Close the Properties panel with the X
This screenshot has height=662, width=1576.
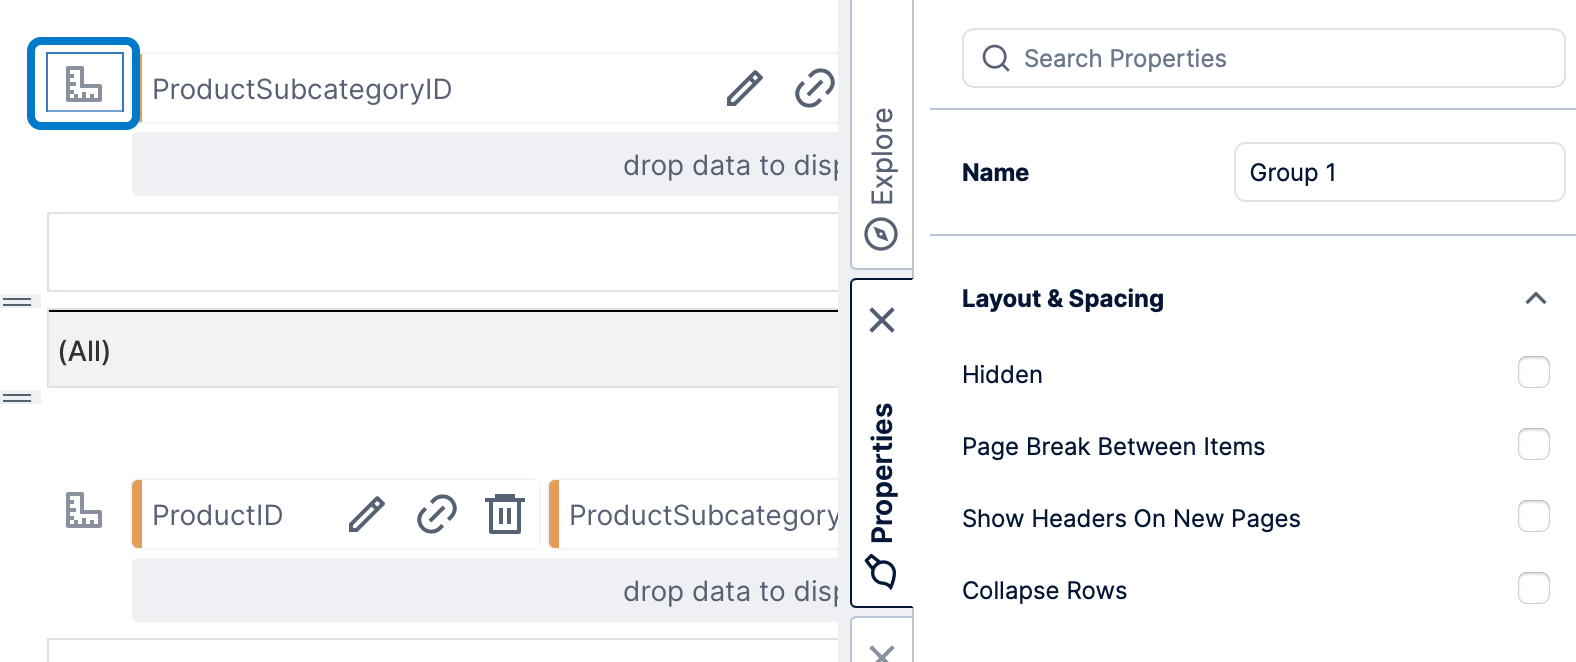882,320
